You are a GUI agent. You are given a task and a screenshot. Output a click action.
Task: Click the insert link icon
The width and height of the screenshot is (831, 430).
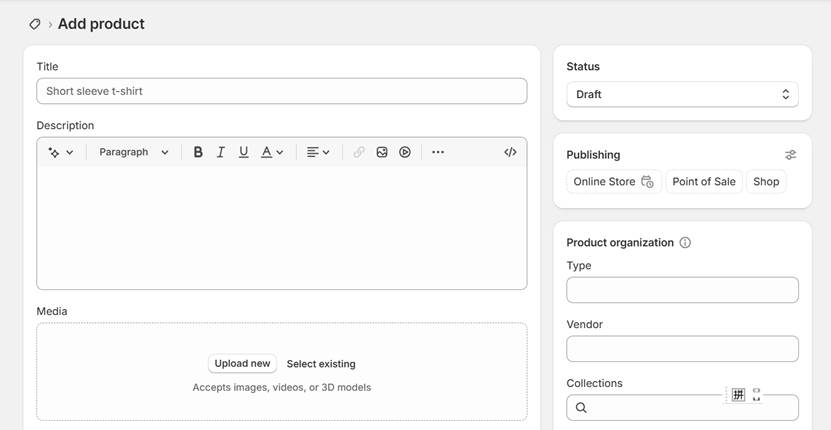(359, 152)
